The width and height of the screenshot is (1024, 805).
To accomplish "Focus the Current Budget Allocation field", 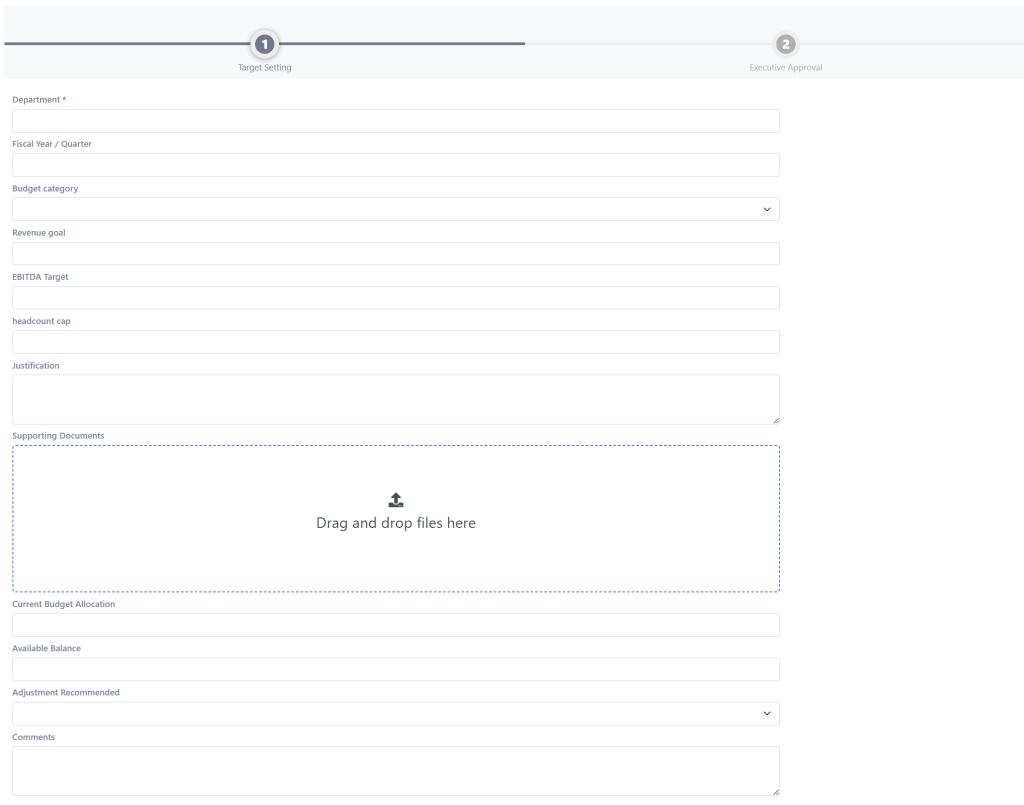I will (396, 625).
